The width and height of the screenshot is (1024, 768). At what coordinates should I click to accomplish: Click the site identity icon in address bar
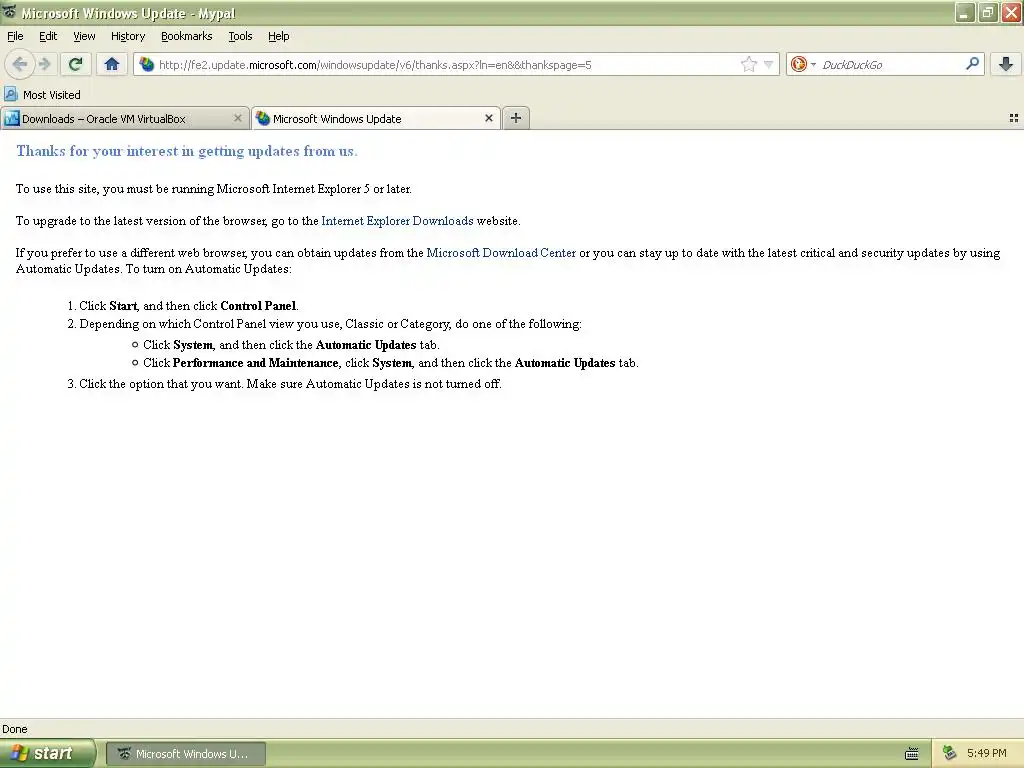click(x=146, y=64)
